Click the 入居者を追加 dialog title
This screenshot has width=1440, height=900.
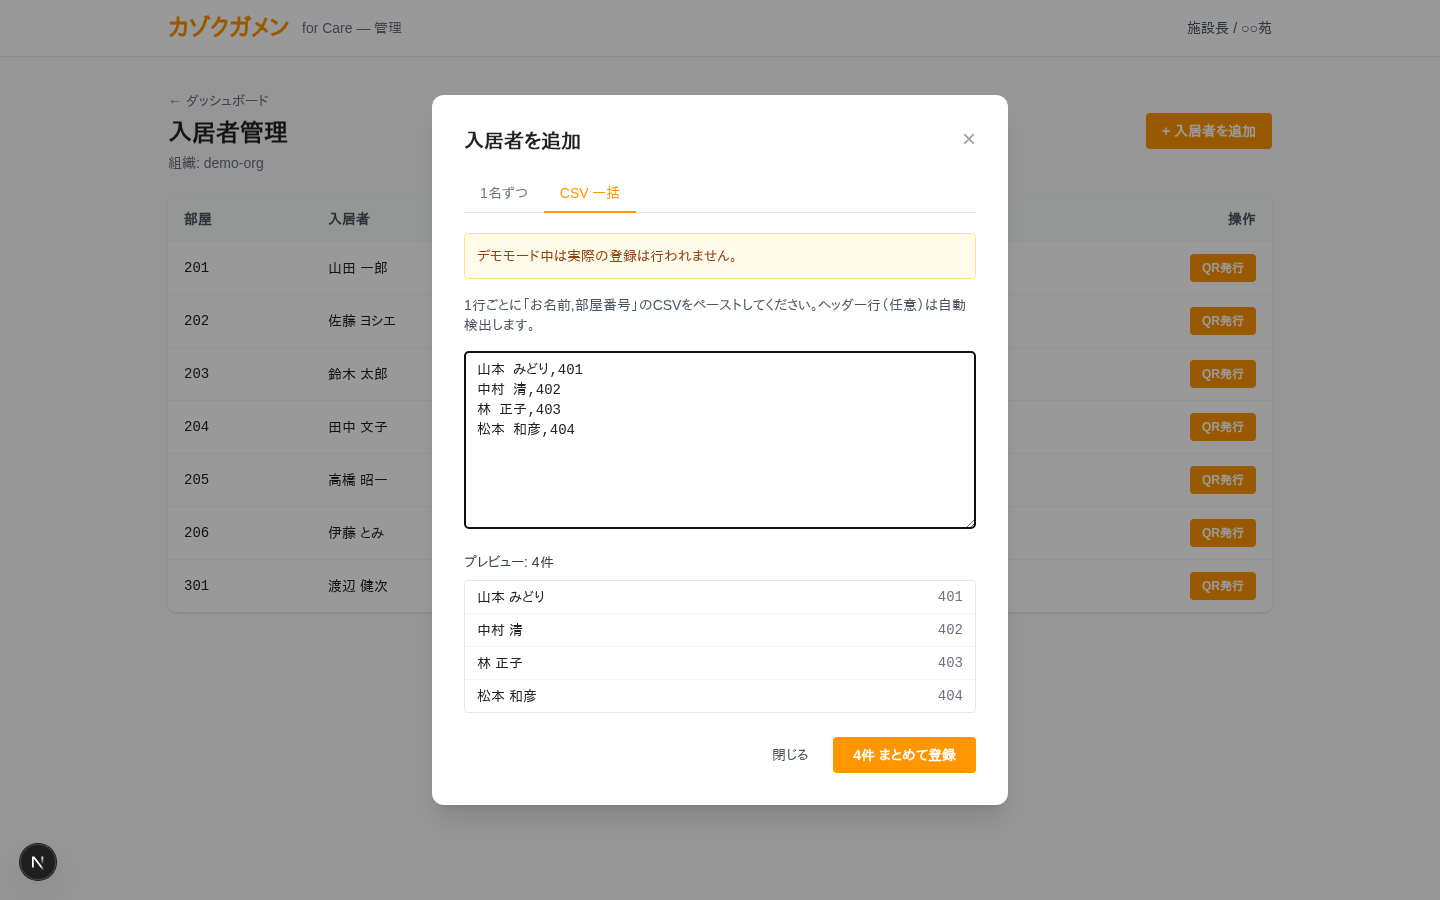tap(523, 141)
